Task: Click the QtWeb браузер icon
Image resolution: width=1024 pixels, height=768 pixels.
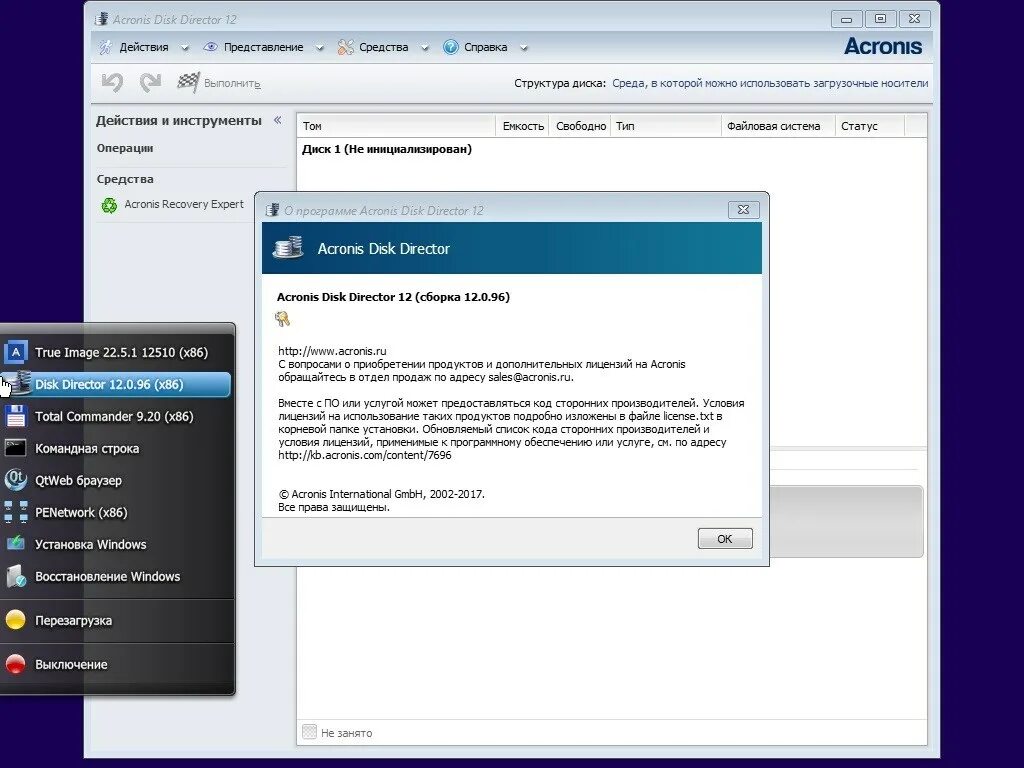Action: (x=16, y=480)
